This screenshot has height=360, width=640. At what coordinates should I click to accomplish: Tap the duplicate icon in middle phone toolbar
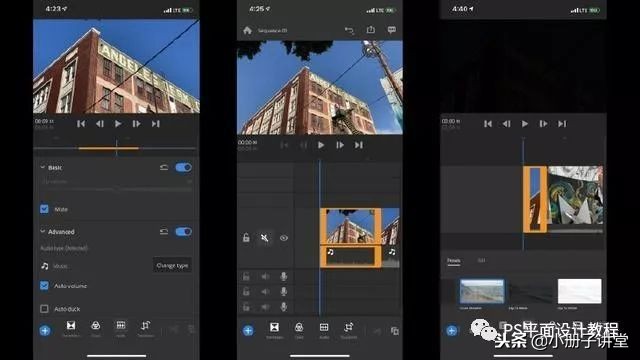coord(395,331)
